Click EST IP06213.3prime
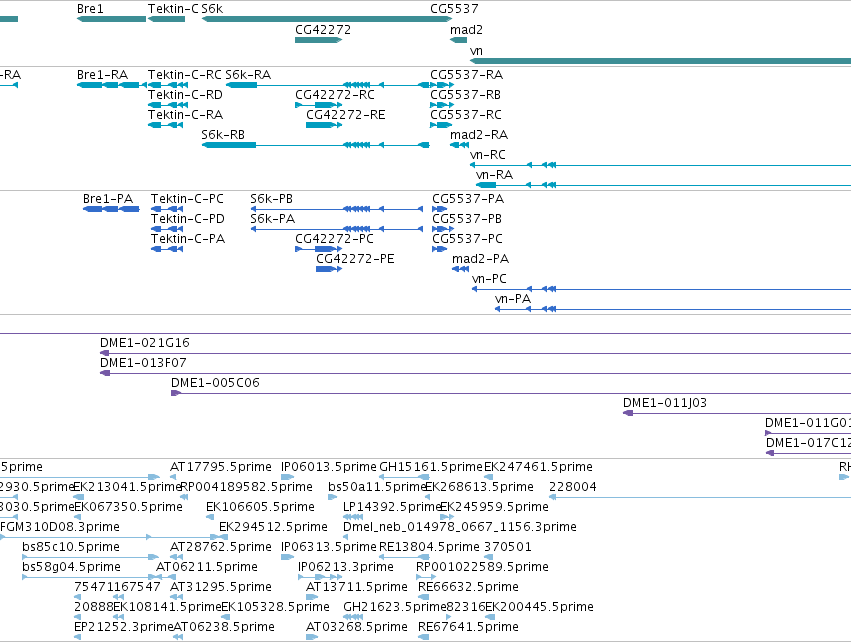Image resolution: width=851 pixels, height=642 pixels. point(346,568)
